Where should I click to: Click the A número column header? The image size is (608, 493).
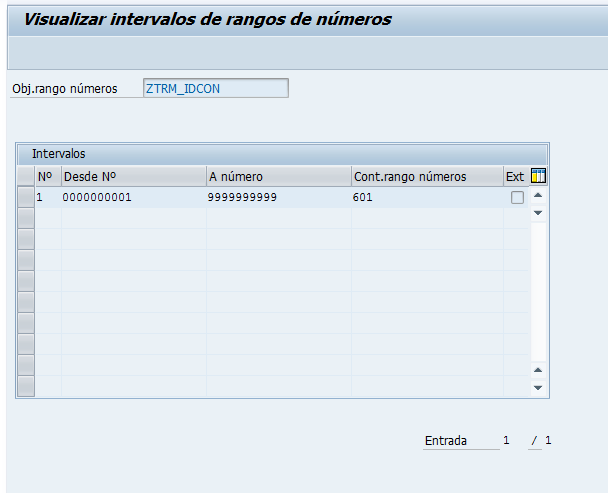tap(277, 177)
